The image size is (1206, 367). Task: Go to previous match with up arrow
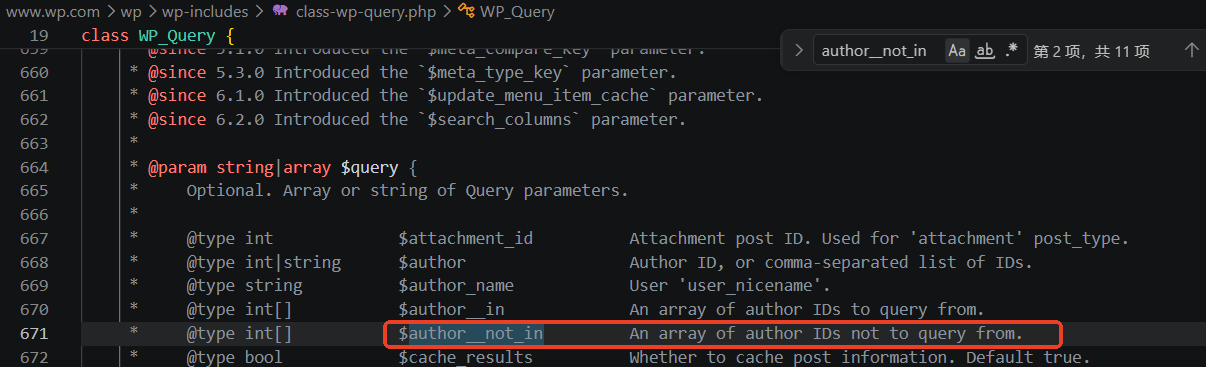(1191, 50)
